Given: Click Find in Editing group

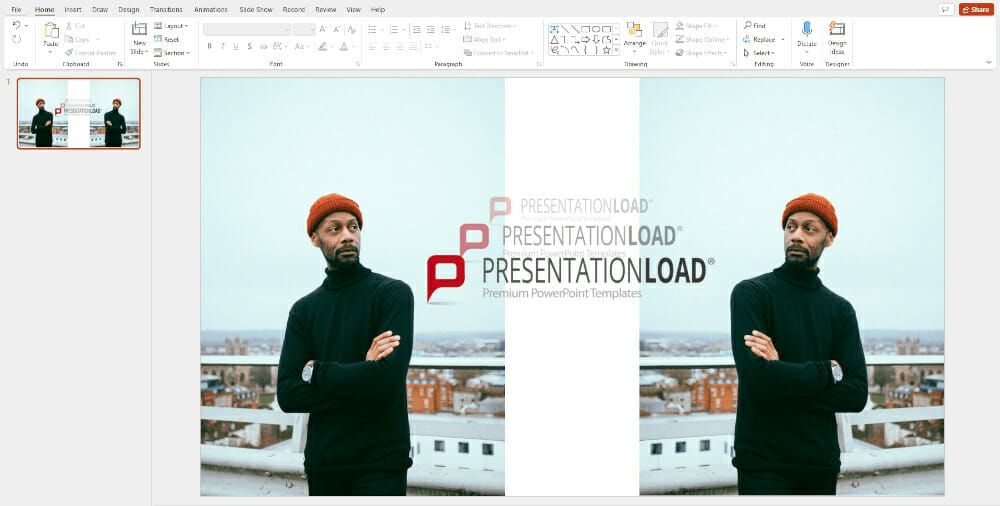Looking at the screenshot, I should pyautogui.click(x=754, y=26).
